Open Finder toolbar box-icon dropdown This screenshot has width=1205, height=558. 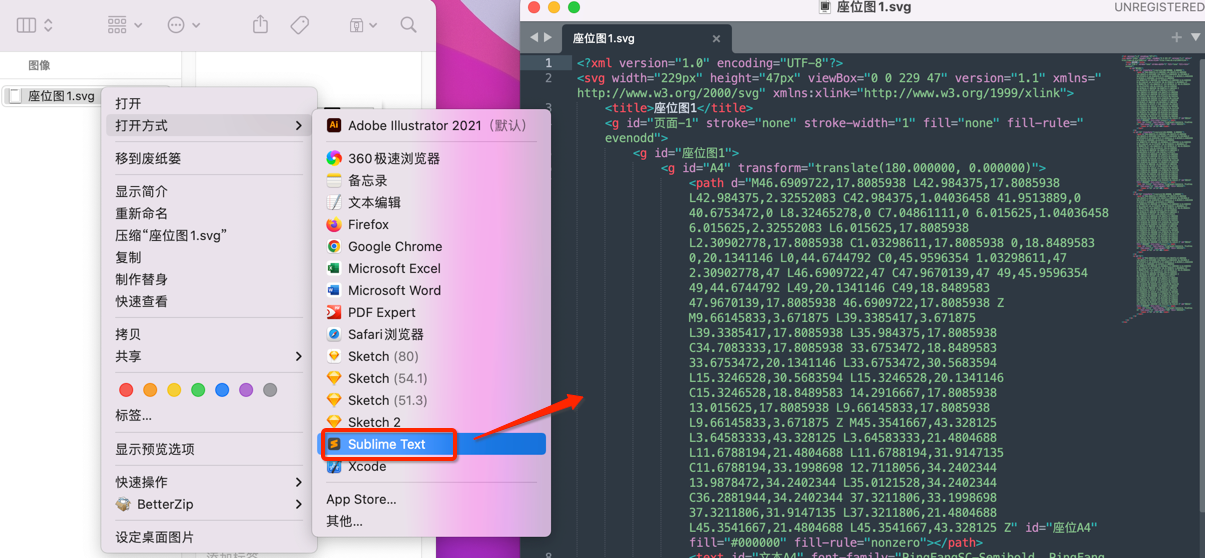(x=363, y=25)
